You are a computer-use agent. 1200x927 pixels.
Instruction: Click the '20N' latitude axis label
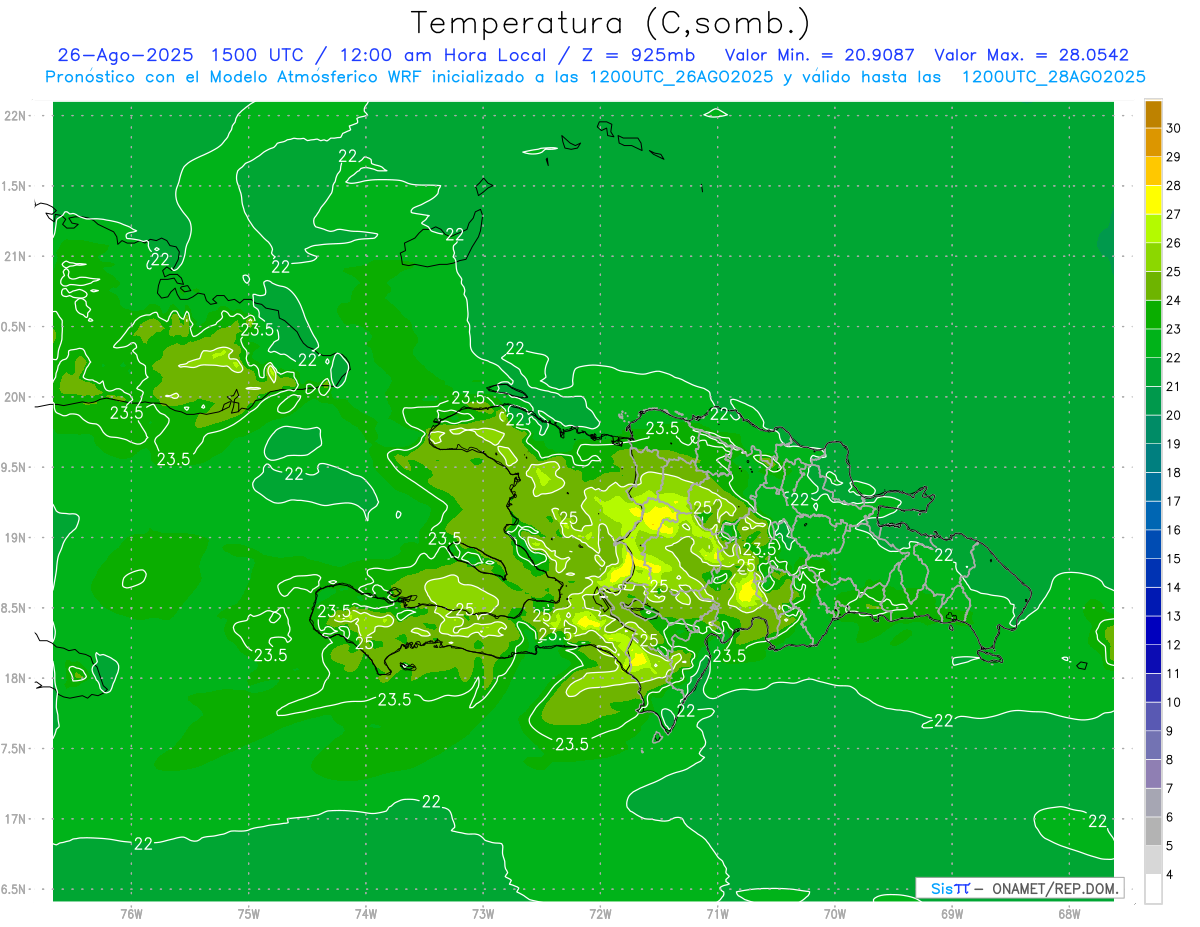point(14,397)
